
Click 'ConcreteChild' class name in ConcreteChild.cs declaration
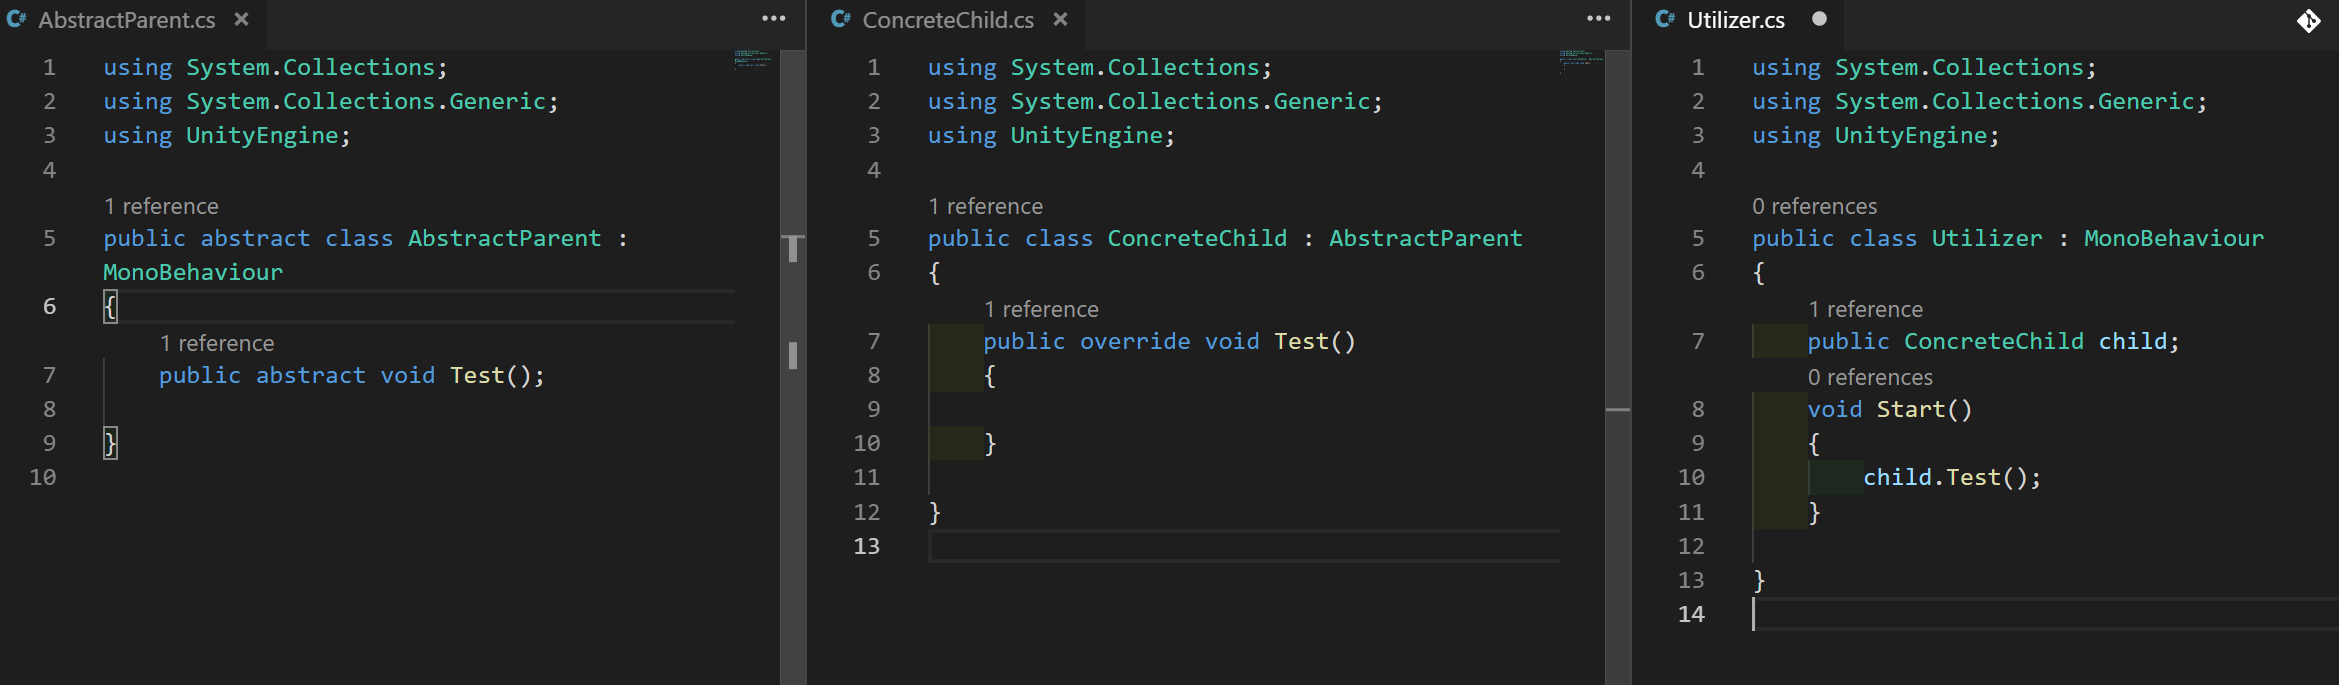point(1197,238)
